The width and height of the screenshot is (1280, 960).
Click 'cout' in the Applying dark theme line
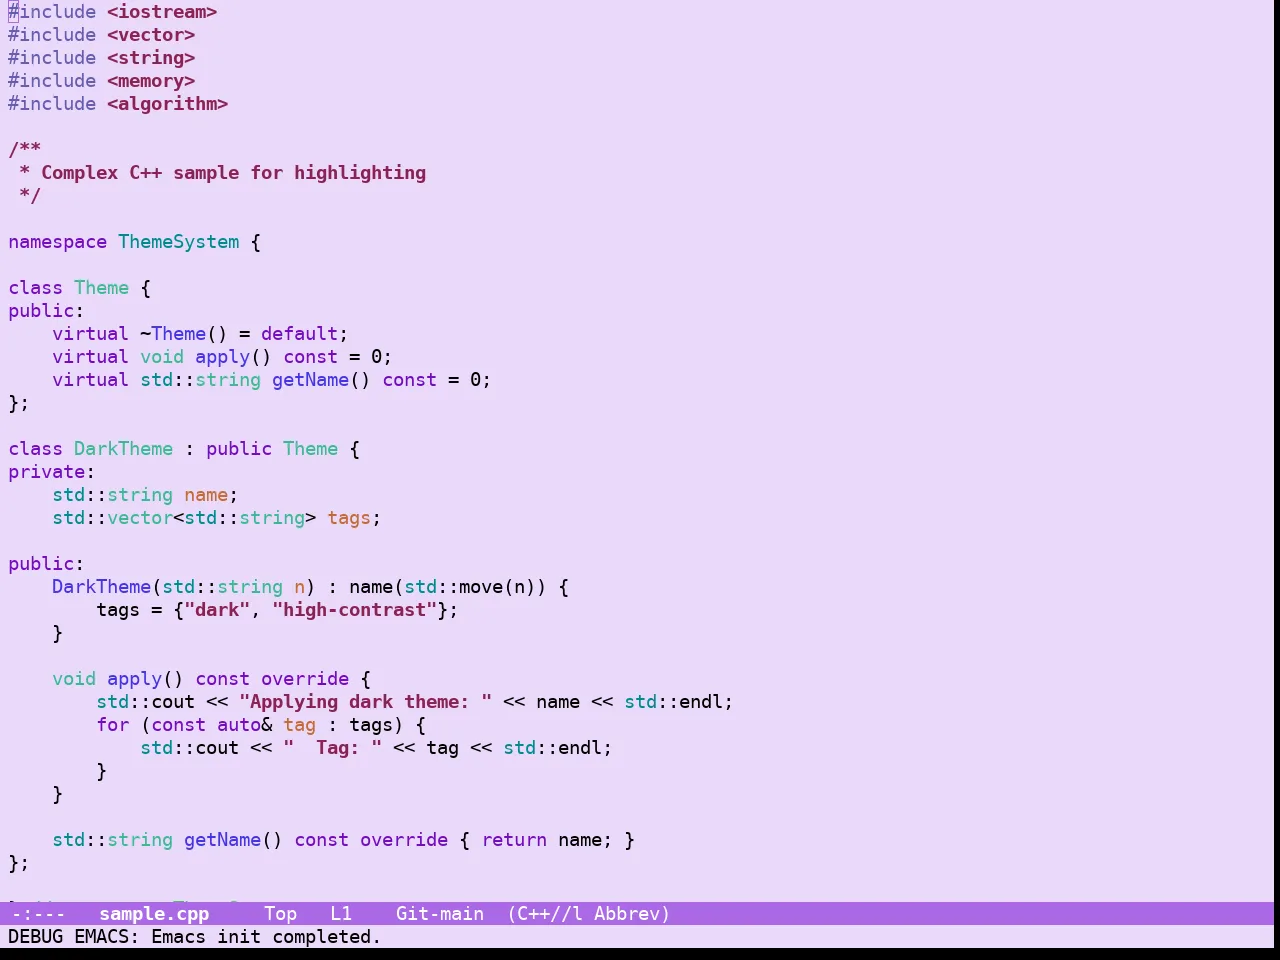coord(173,702)
